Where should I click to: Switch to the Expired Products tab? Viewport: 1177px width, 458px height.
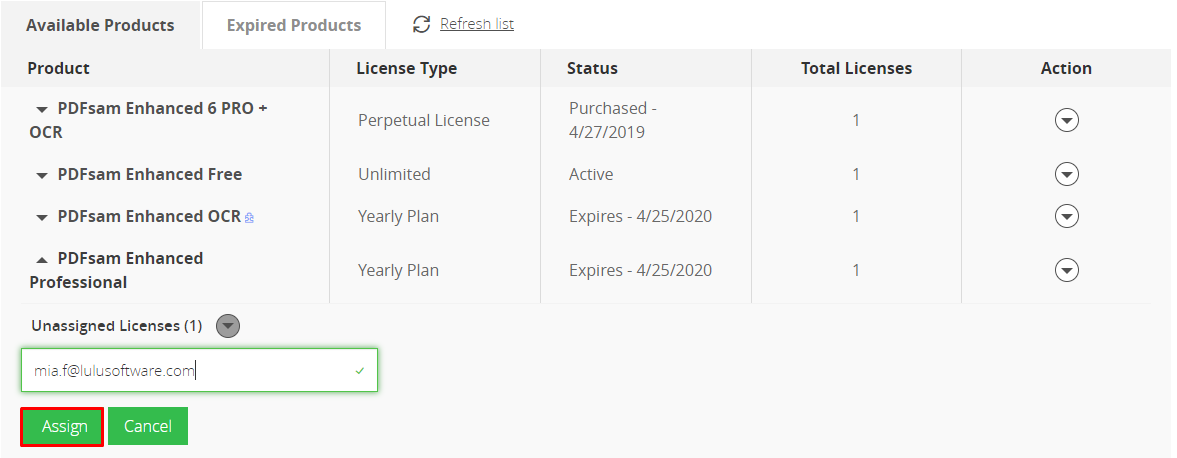pos(293,25)
